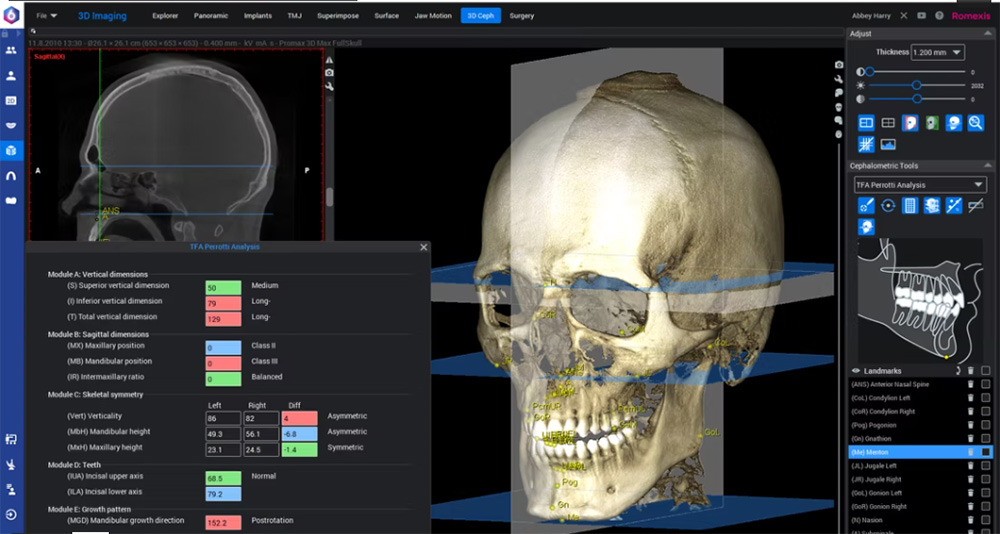
Task: Click the video camera icon in the top bar
Action: [922, 15]
